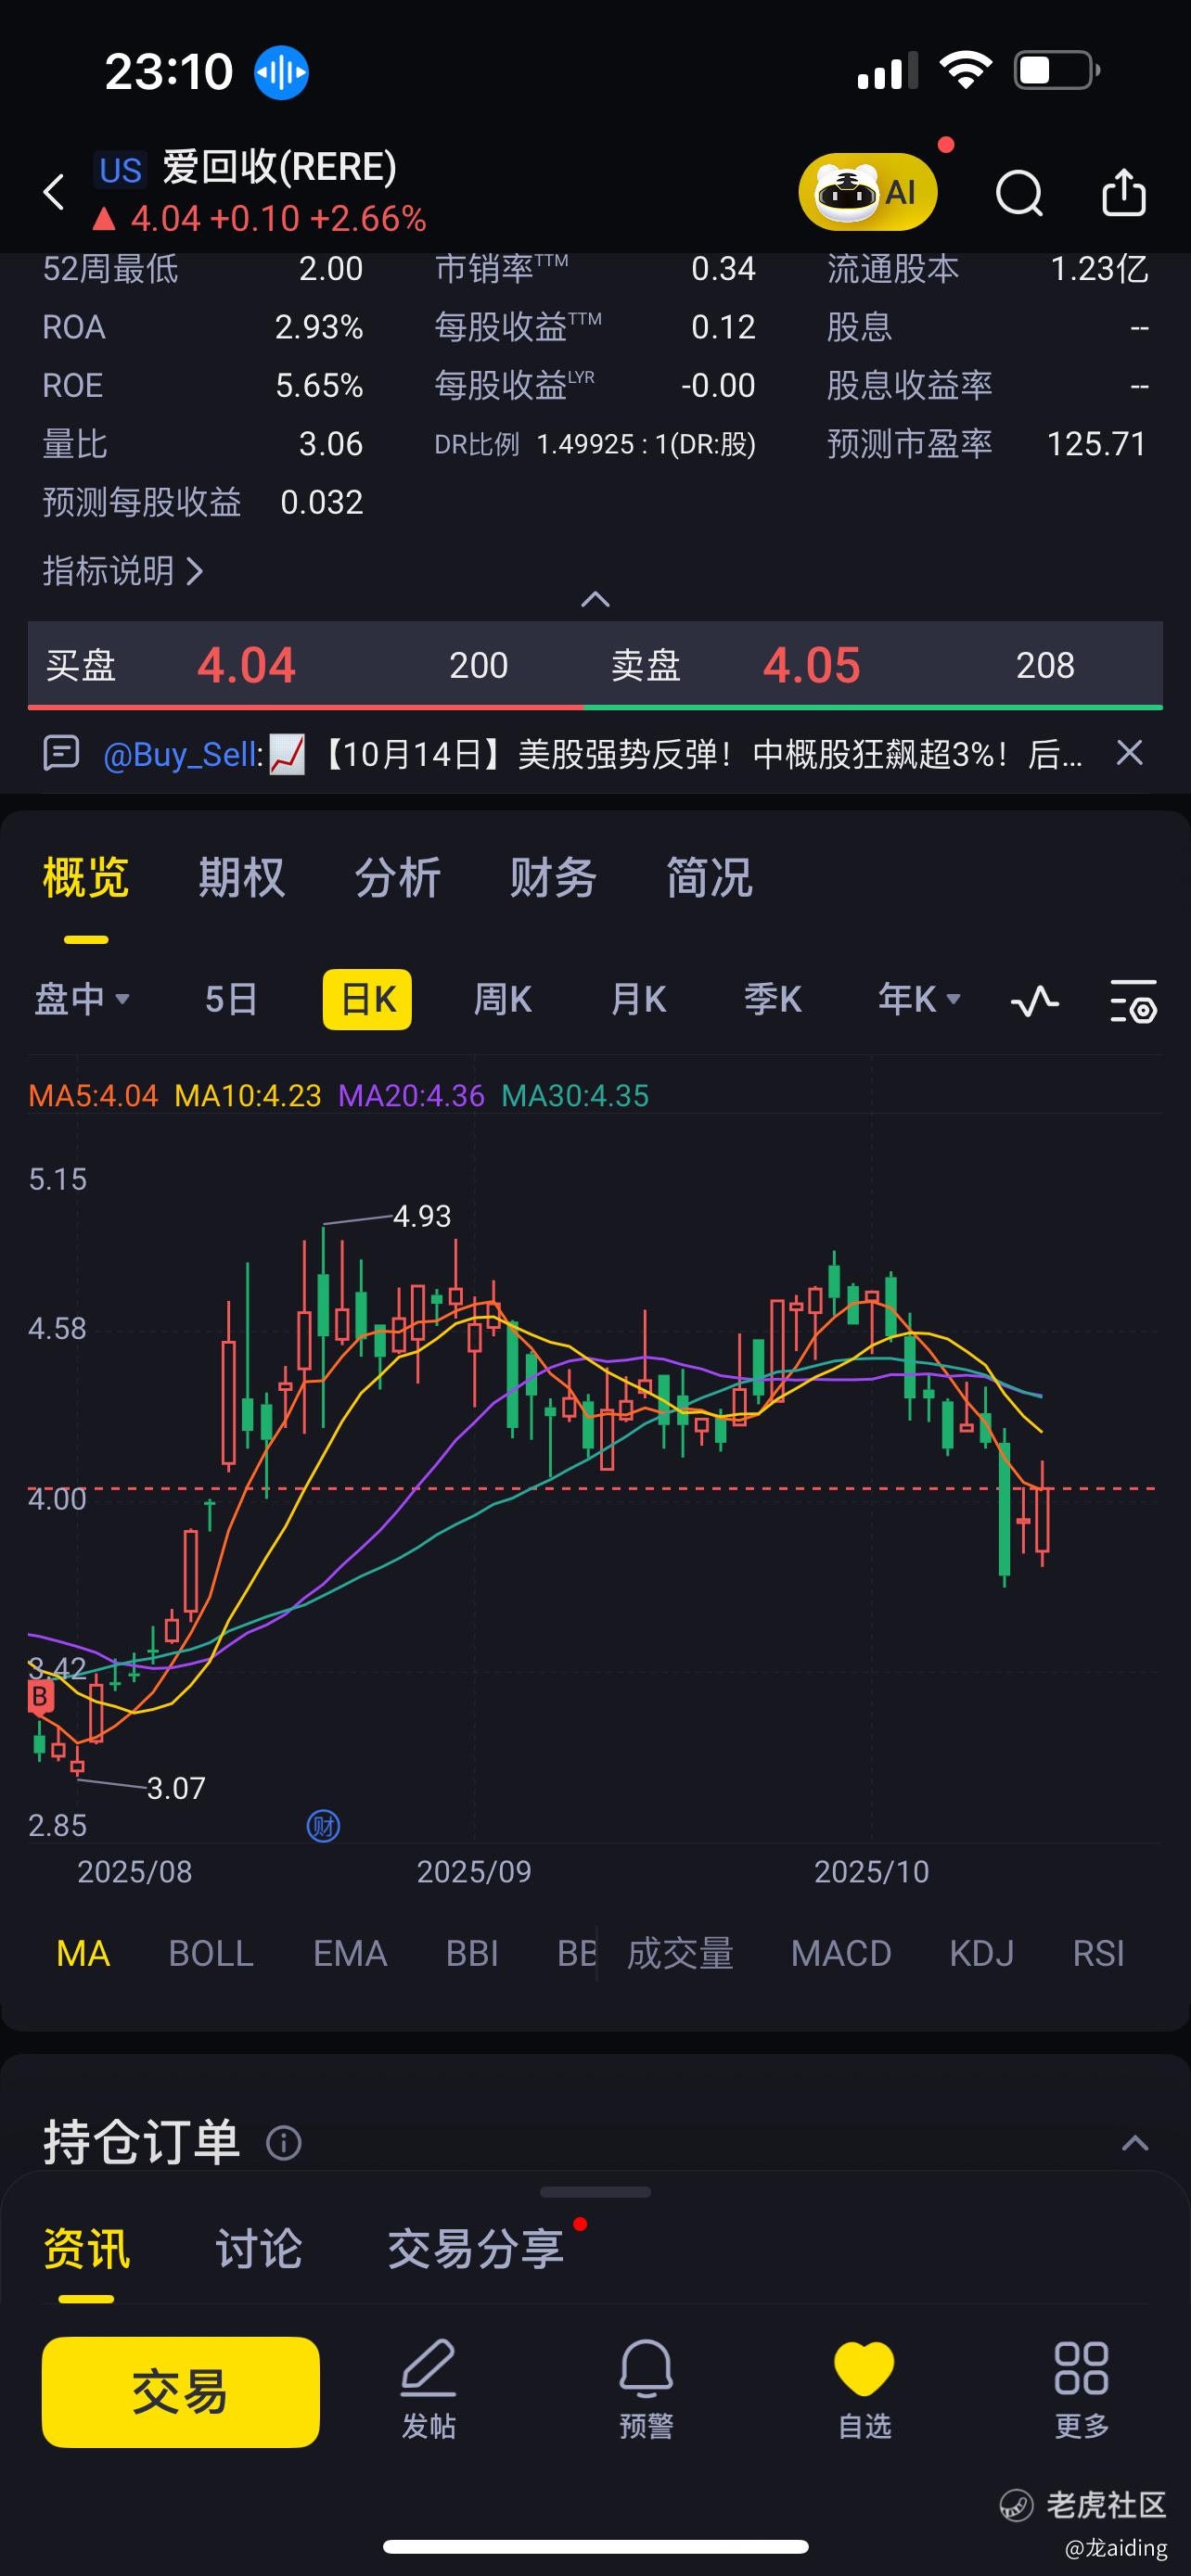Image resolution: width=1191 pixels, height=2576 pixels.
Task: Select the RSI indicator
Action: tap(1098, 1953)
